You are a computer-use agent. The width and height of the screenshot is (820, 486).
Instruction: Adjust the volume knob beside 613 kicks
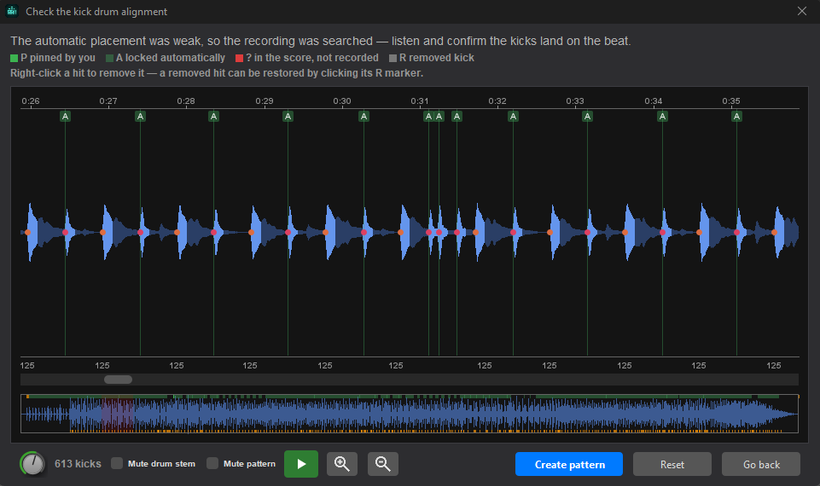pos(32,464)
